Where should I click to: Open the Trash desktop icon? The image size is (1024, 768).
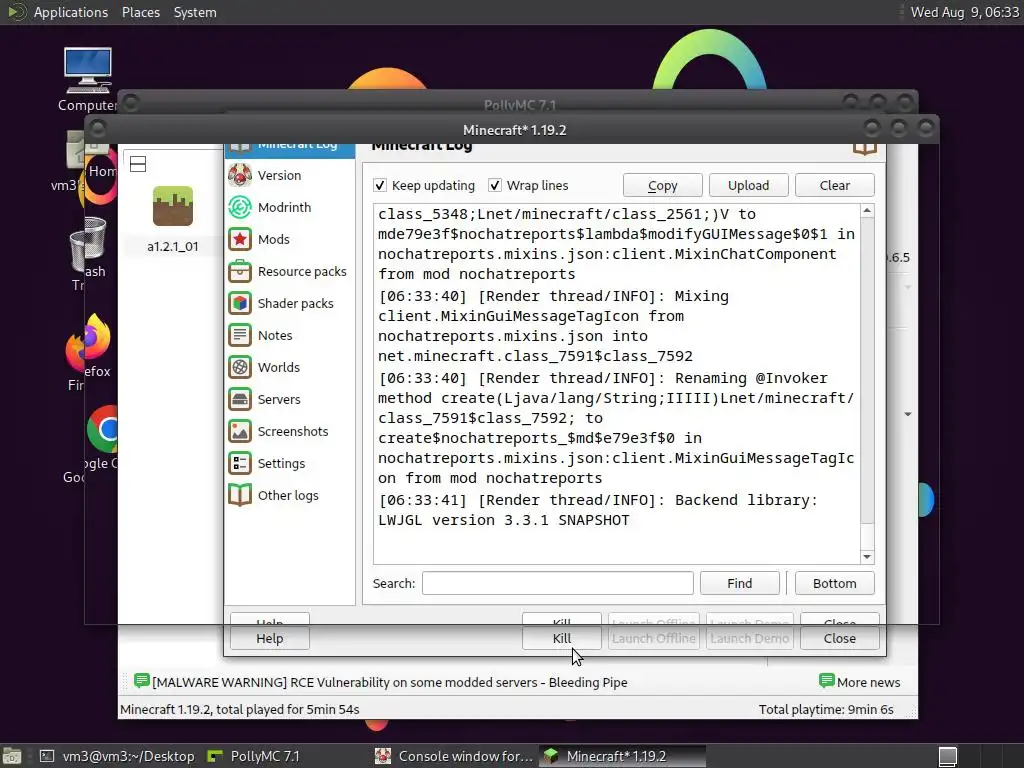(87, 246)
